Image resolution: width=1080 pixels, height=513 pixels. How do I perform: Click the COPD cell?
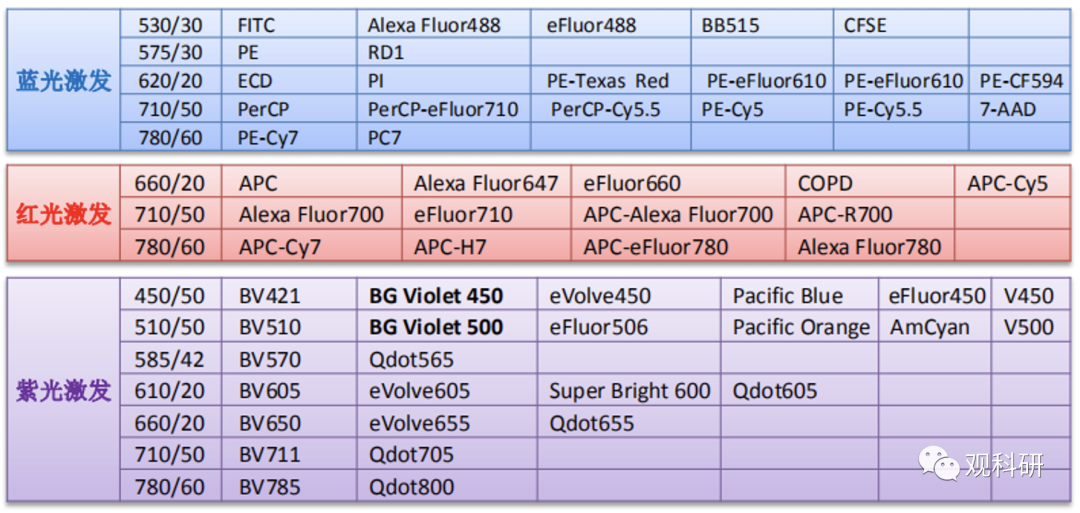pyautogui.click(x=825, y=183)
